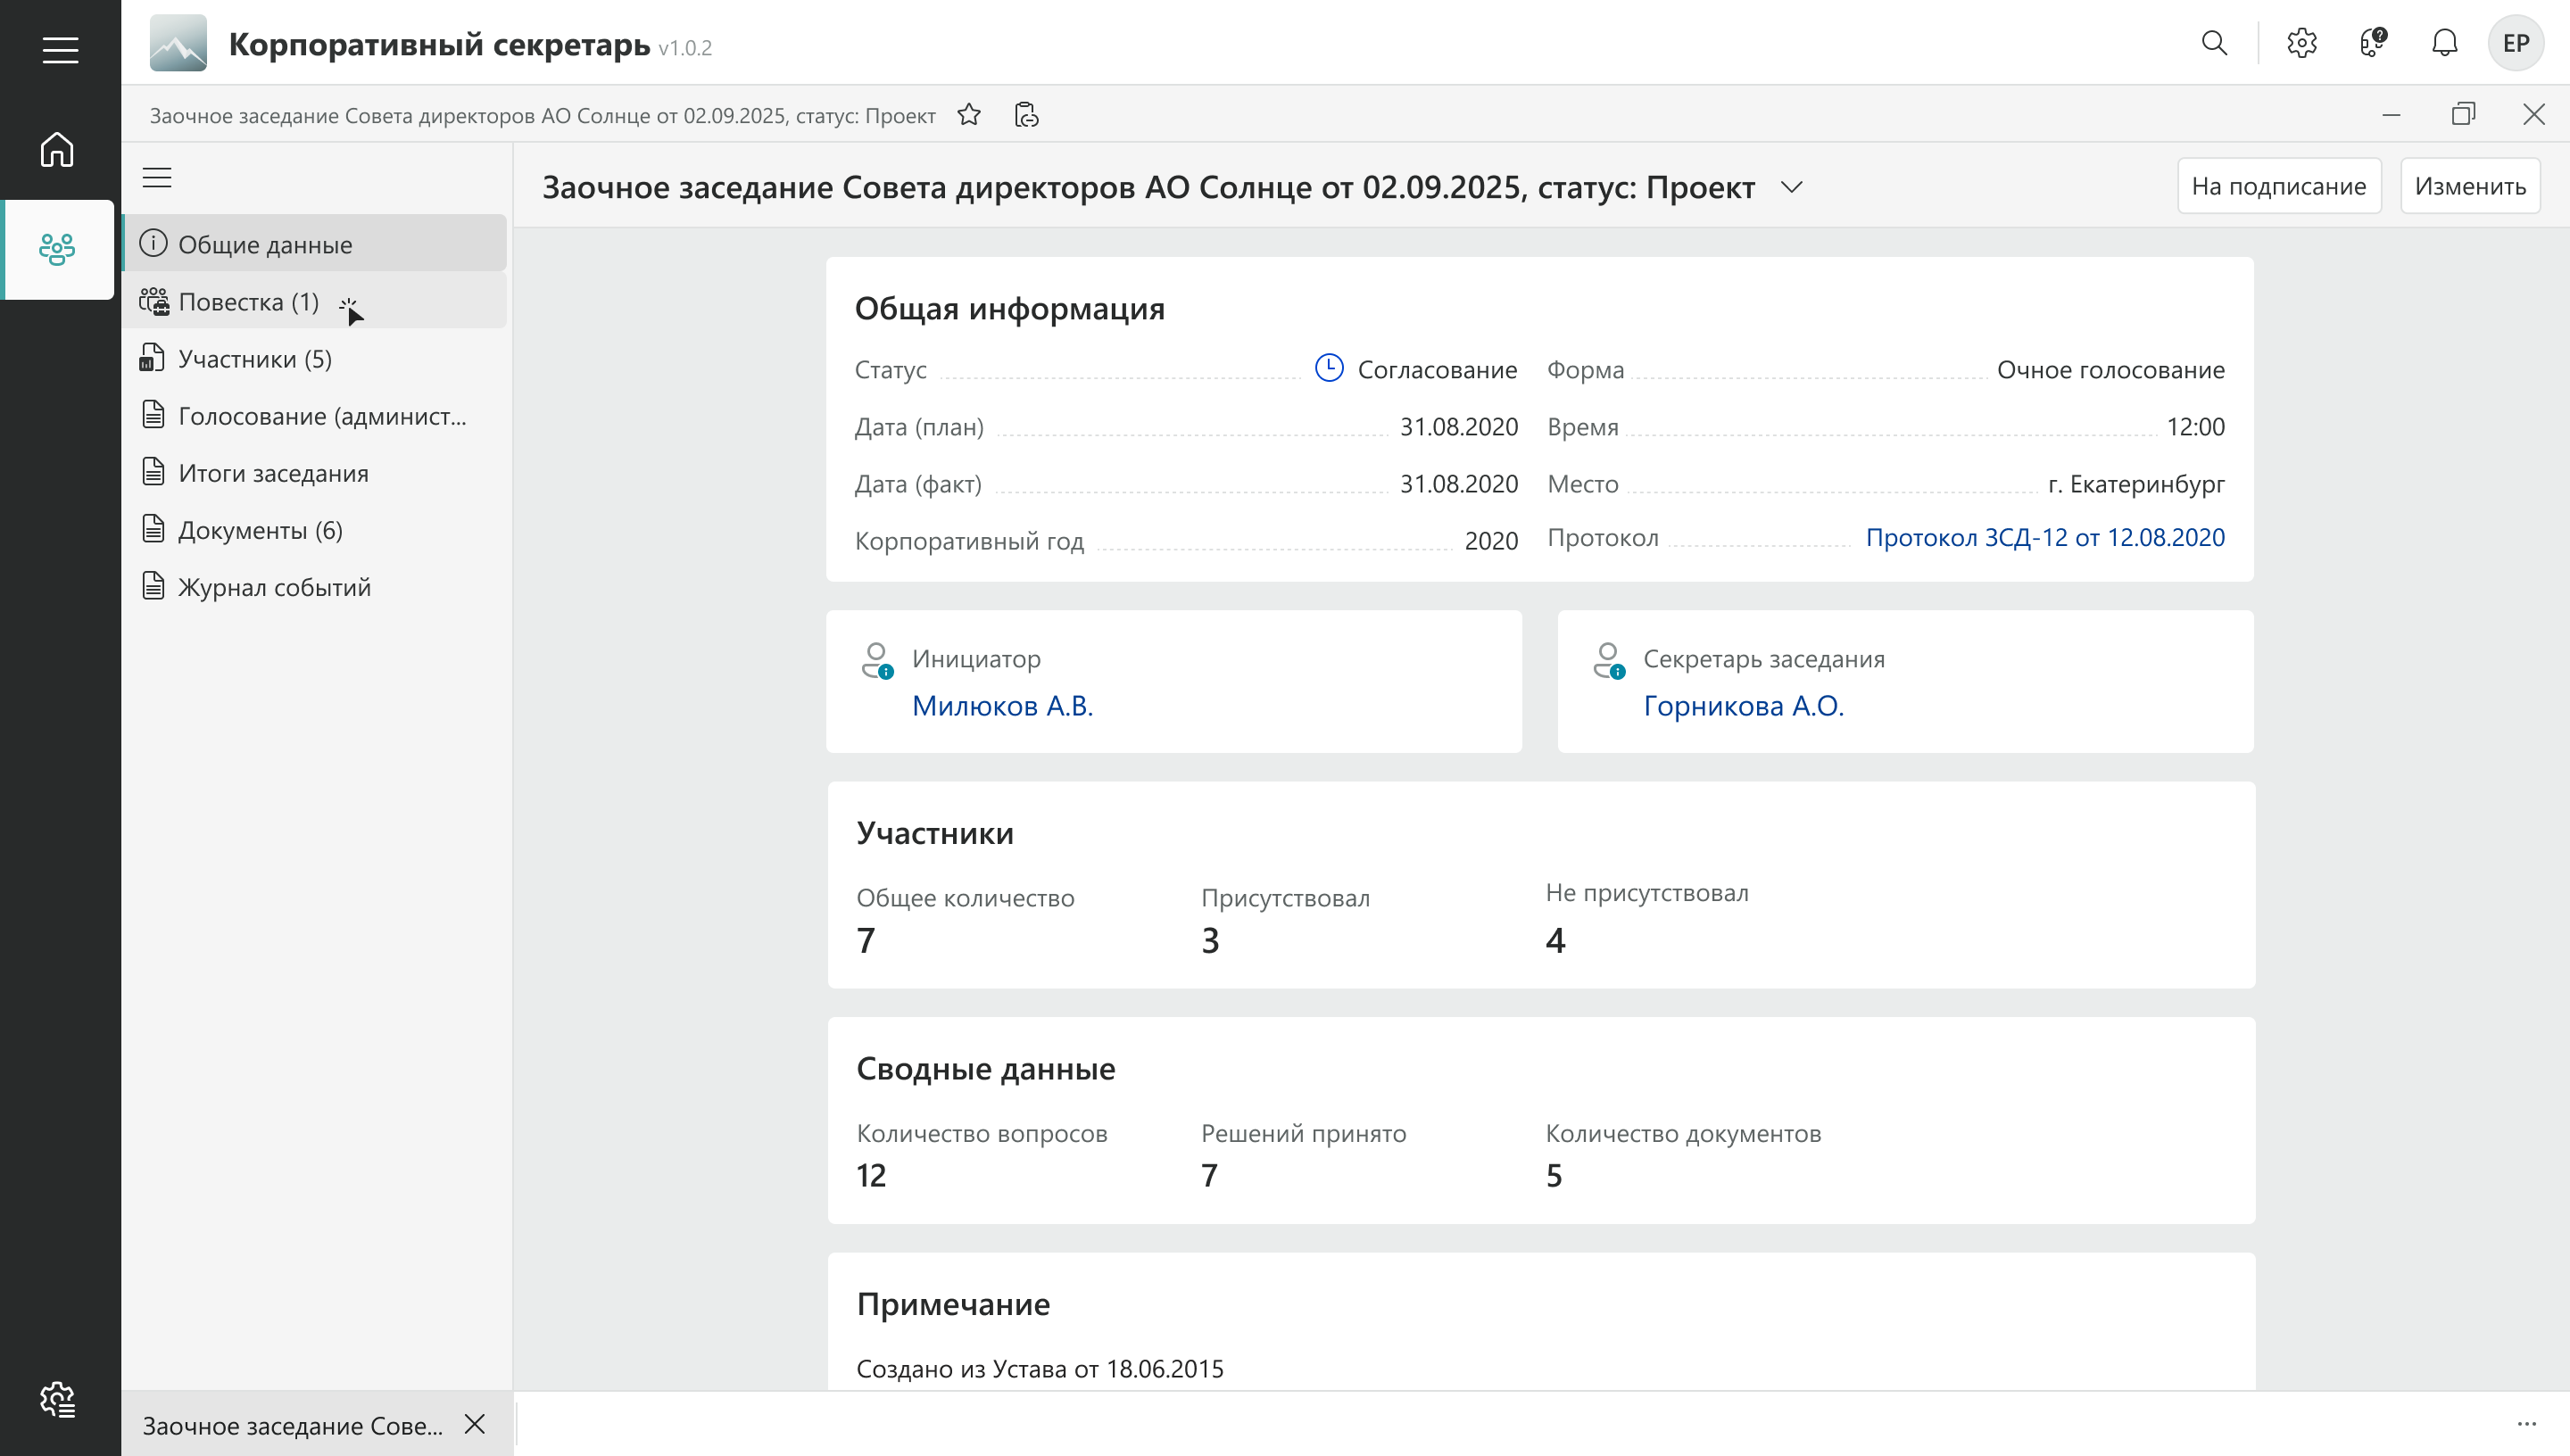Collapse the section navigation panel
The image size is (2570, 1456).
tap(157, 178)
